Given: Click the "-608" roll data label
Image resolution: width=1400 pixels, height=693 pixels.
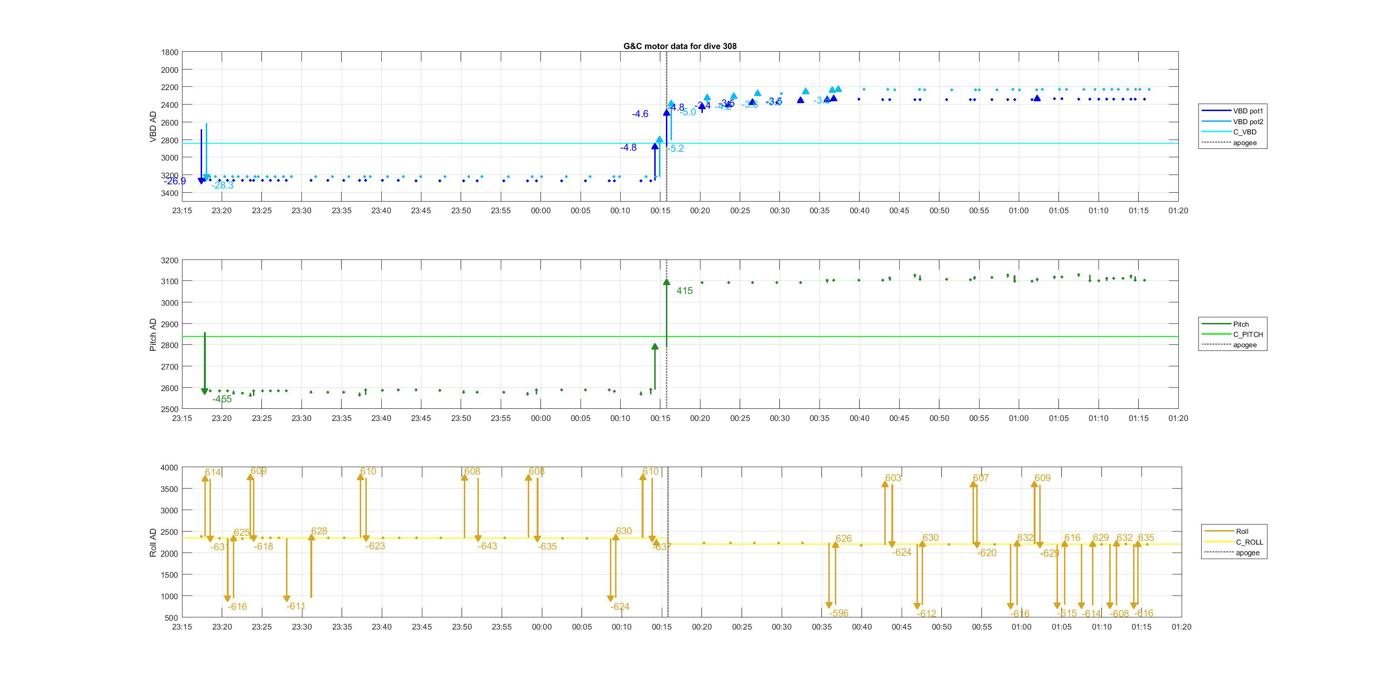Looking at the screenshot, I should pos(1119,614).
